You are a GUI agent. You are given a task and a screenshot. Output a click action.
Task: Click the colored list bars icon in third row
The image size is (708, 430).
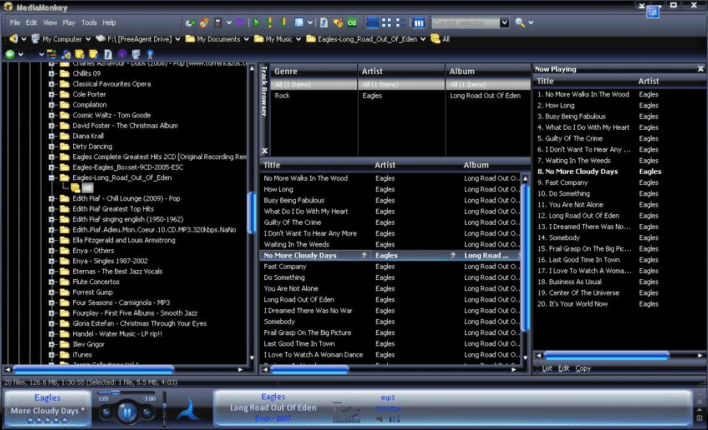click(x=51, y=54)
